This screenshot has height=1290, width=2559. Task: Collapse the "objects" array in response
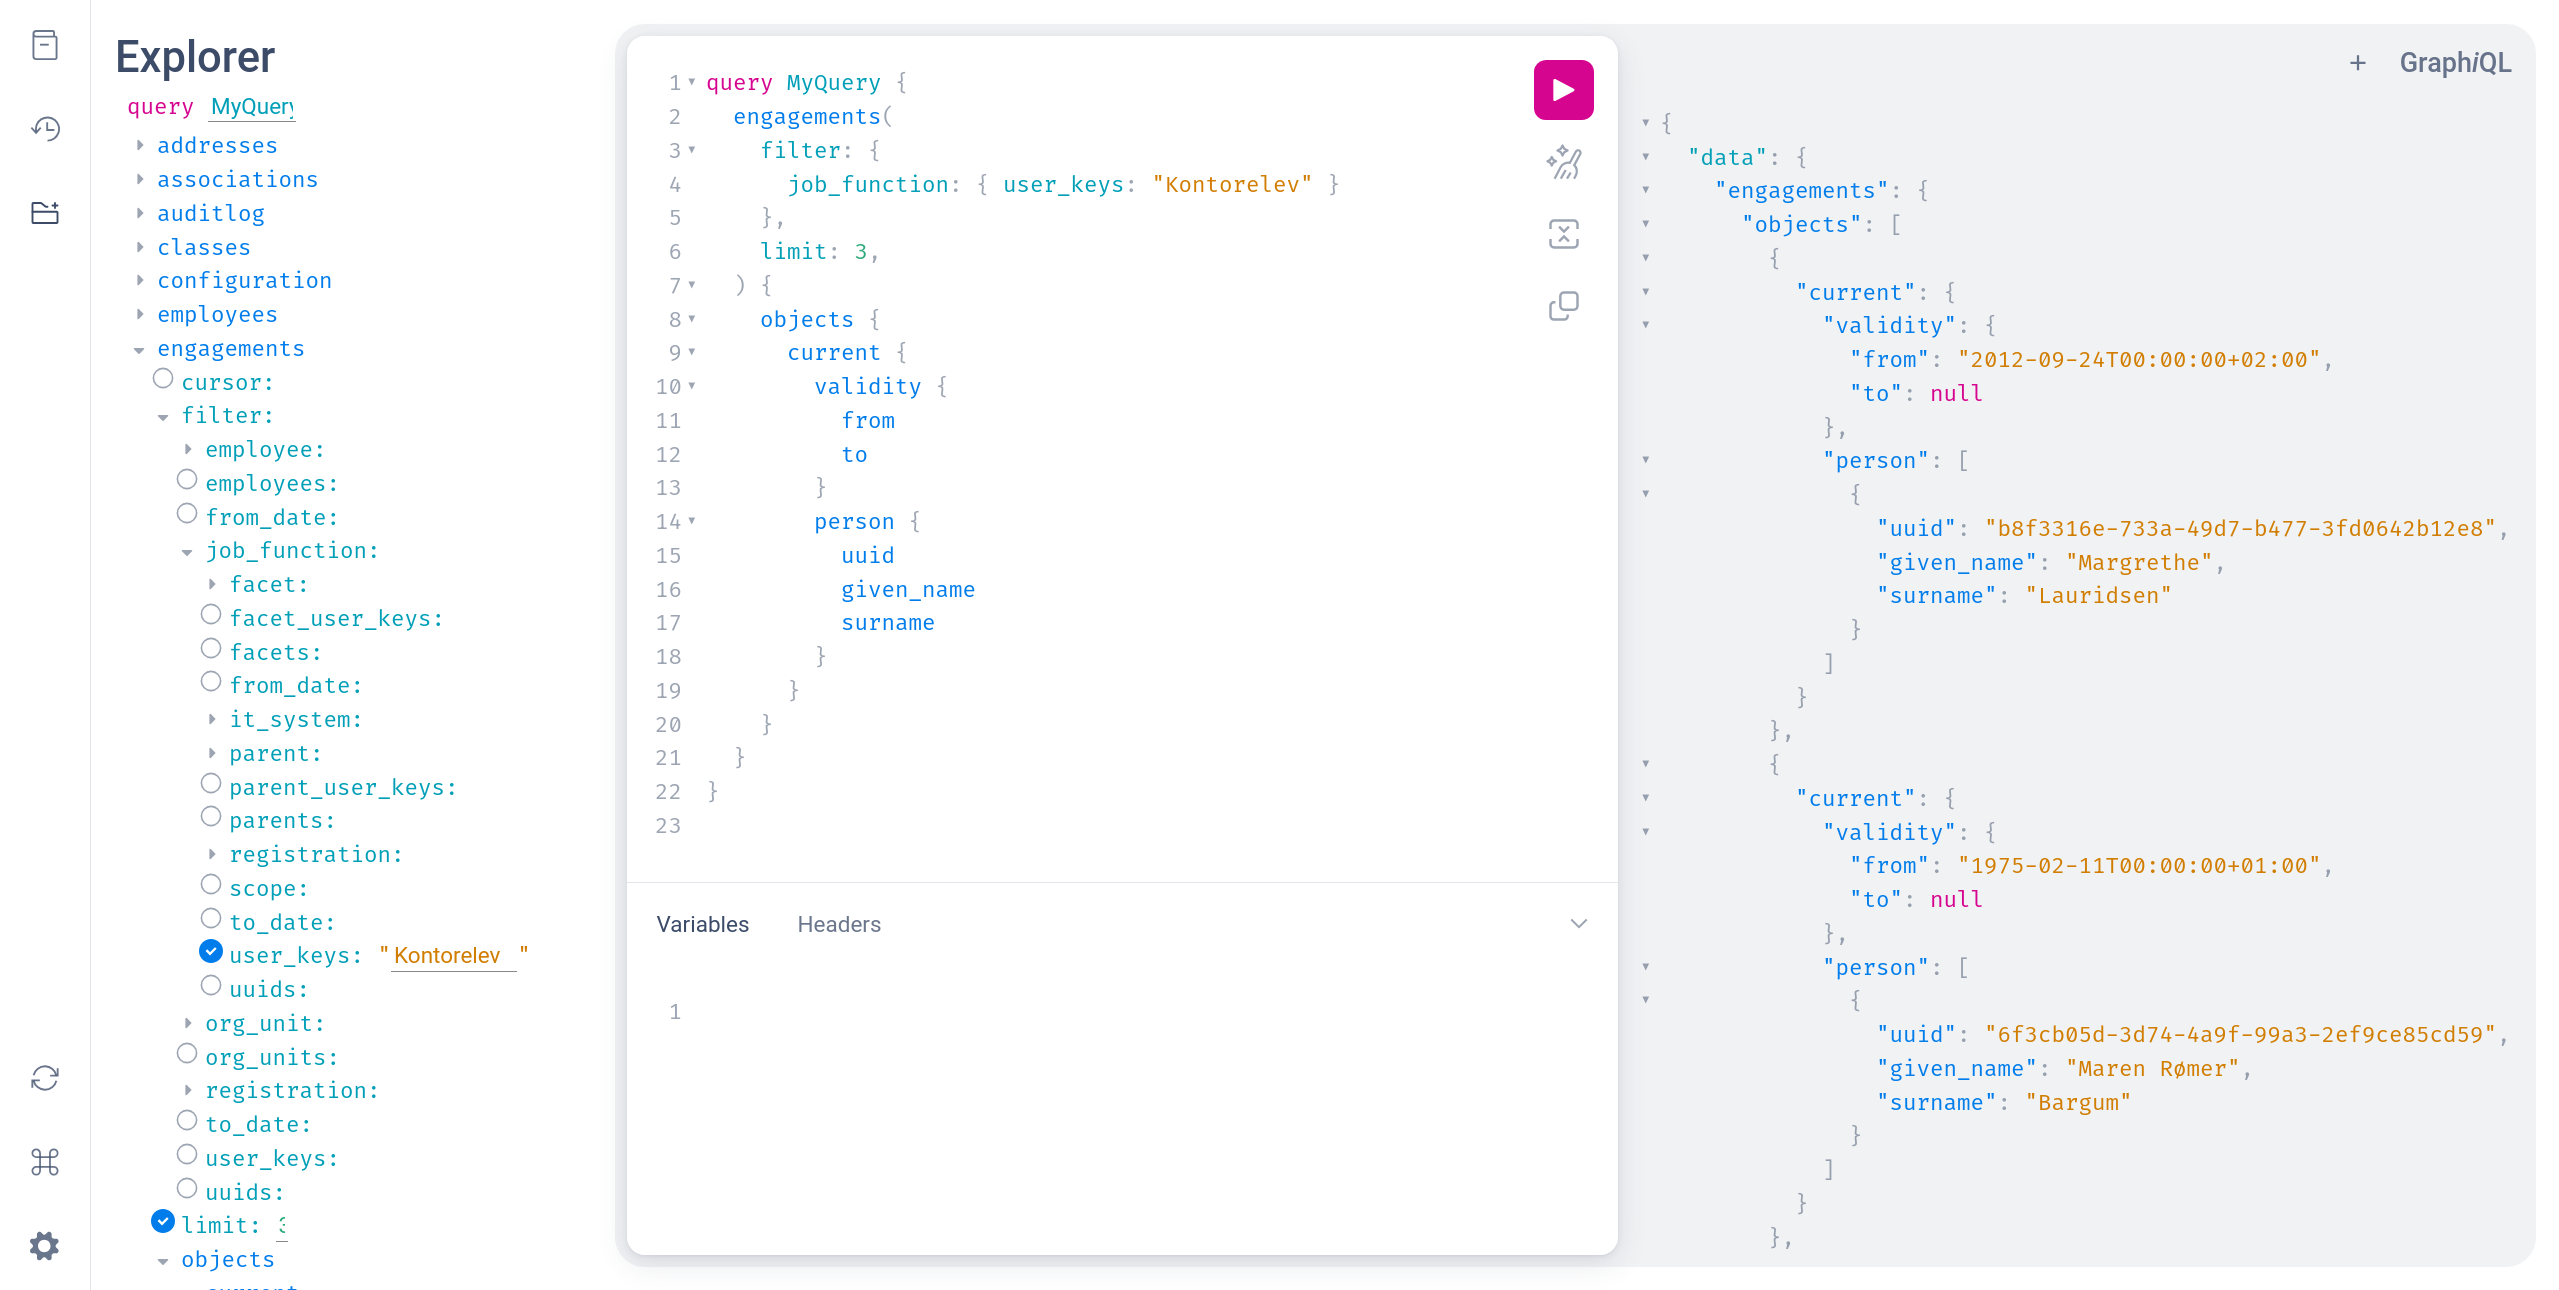coord(1645,224)
